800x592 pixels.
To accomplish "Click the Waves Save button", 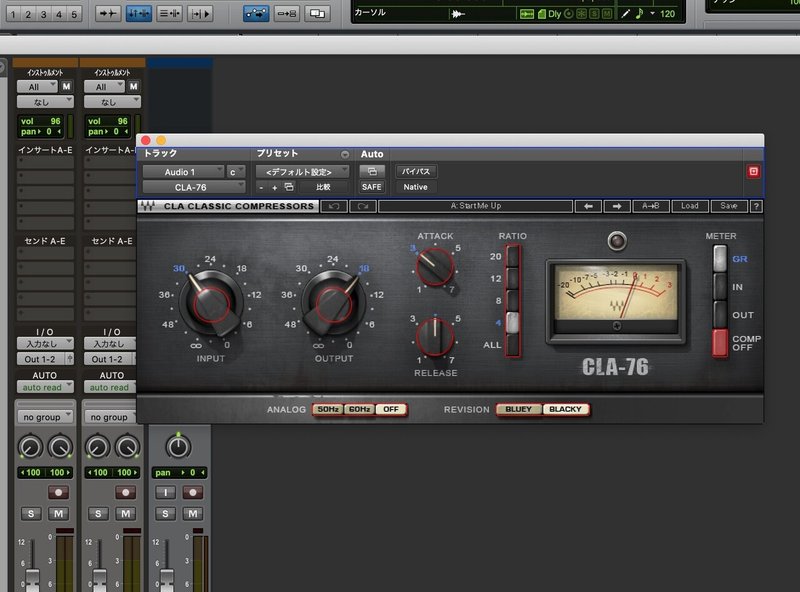I will coord(729,206).
